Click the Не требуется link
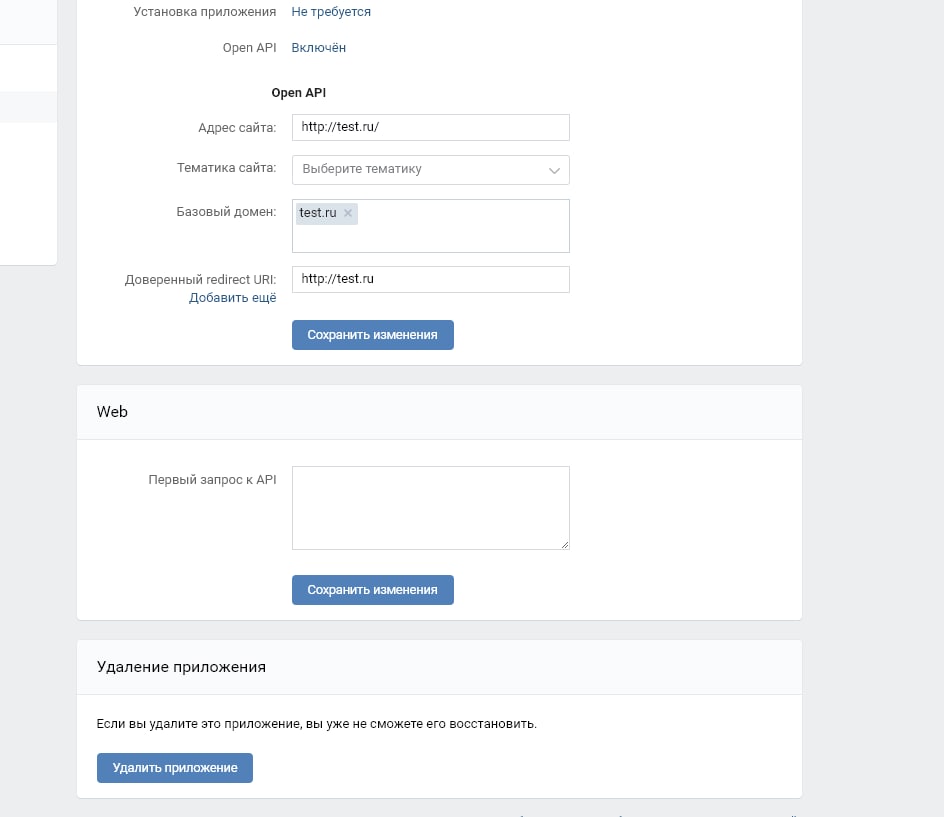The width and height of the screenshot is (944, 817). coord(331,12)
